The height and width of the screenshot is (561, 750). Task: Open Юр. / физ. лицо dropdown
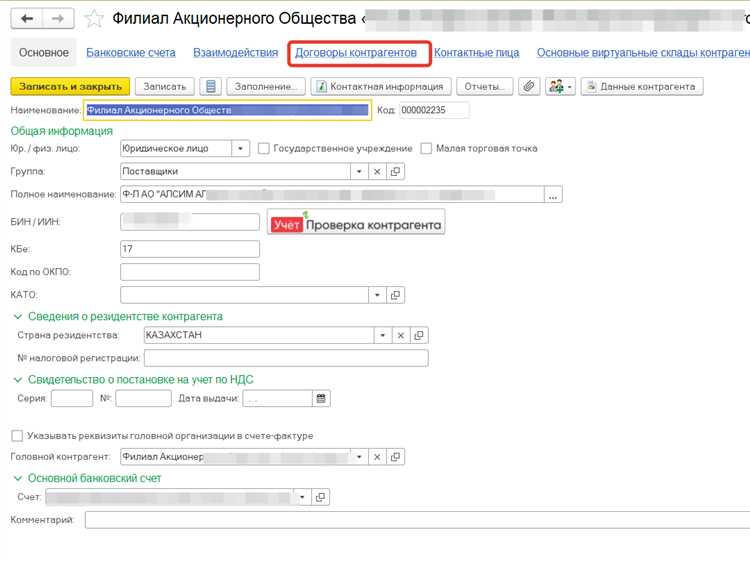pos(240,149)
